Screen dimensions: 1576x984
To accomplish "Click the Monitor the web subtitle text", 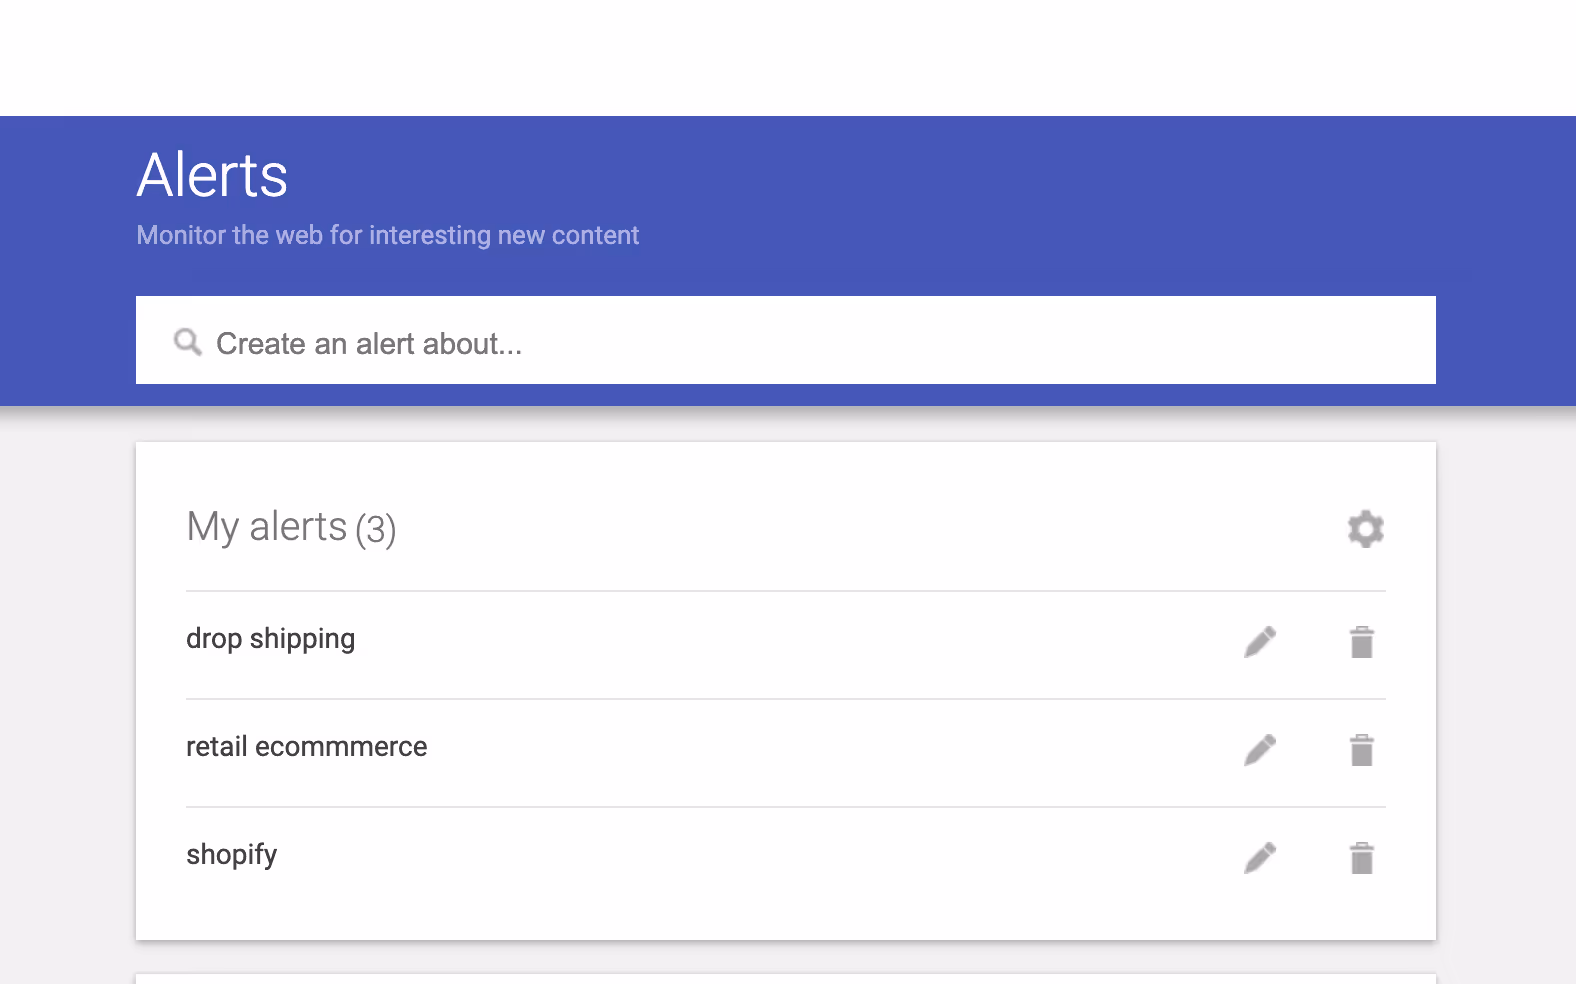I will [x=388, y=235].
